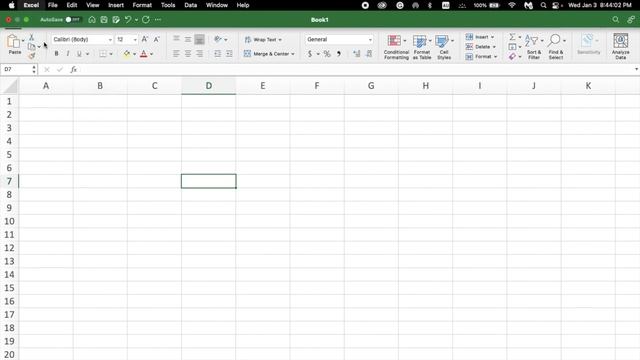Click Wrap Text button
This screenshot has width=640, height=360.
(263, 40)
